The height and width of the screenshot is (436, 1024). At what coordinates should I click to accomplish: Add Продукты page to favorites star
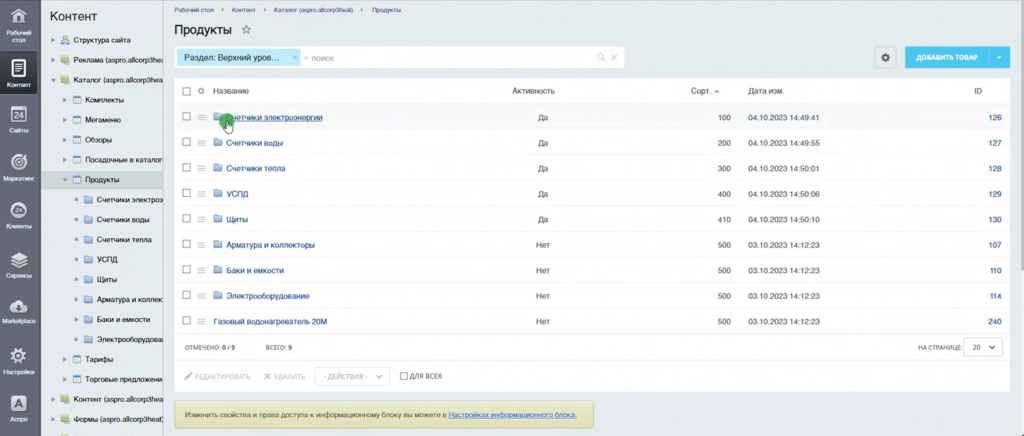point(246,29)
